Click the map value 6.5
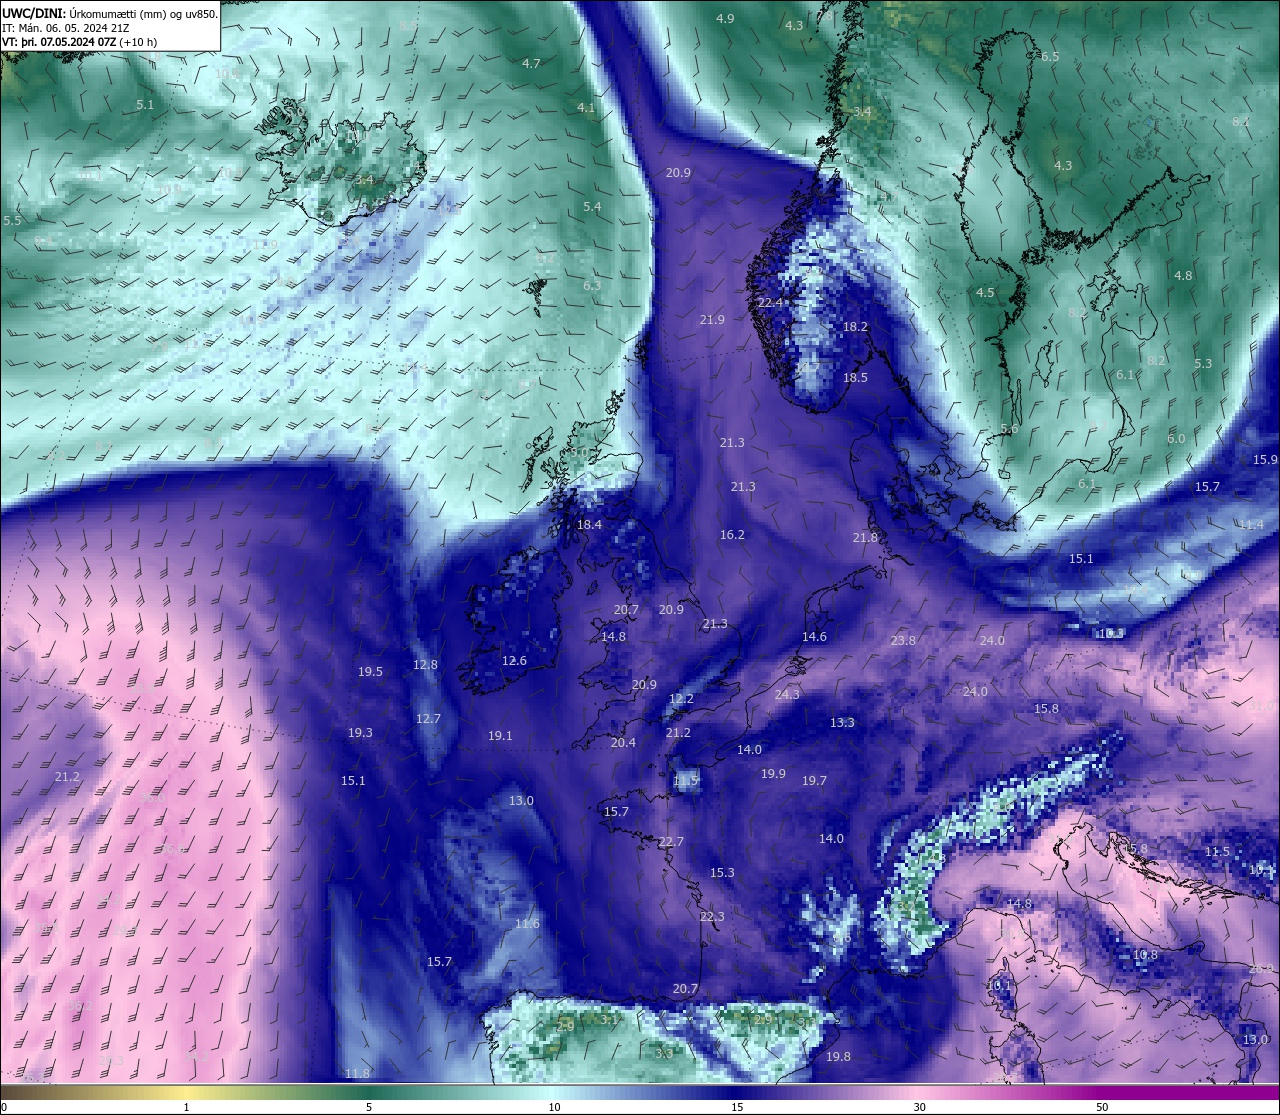The height and width of the screenshot is (1115, 1280). click(x=1050, y=57)
